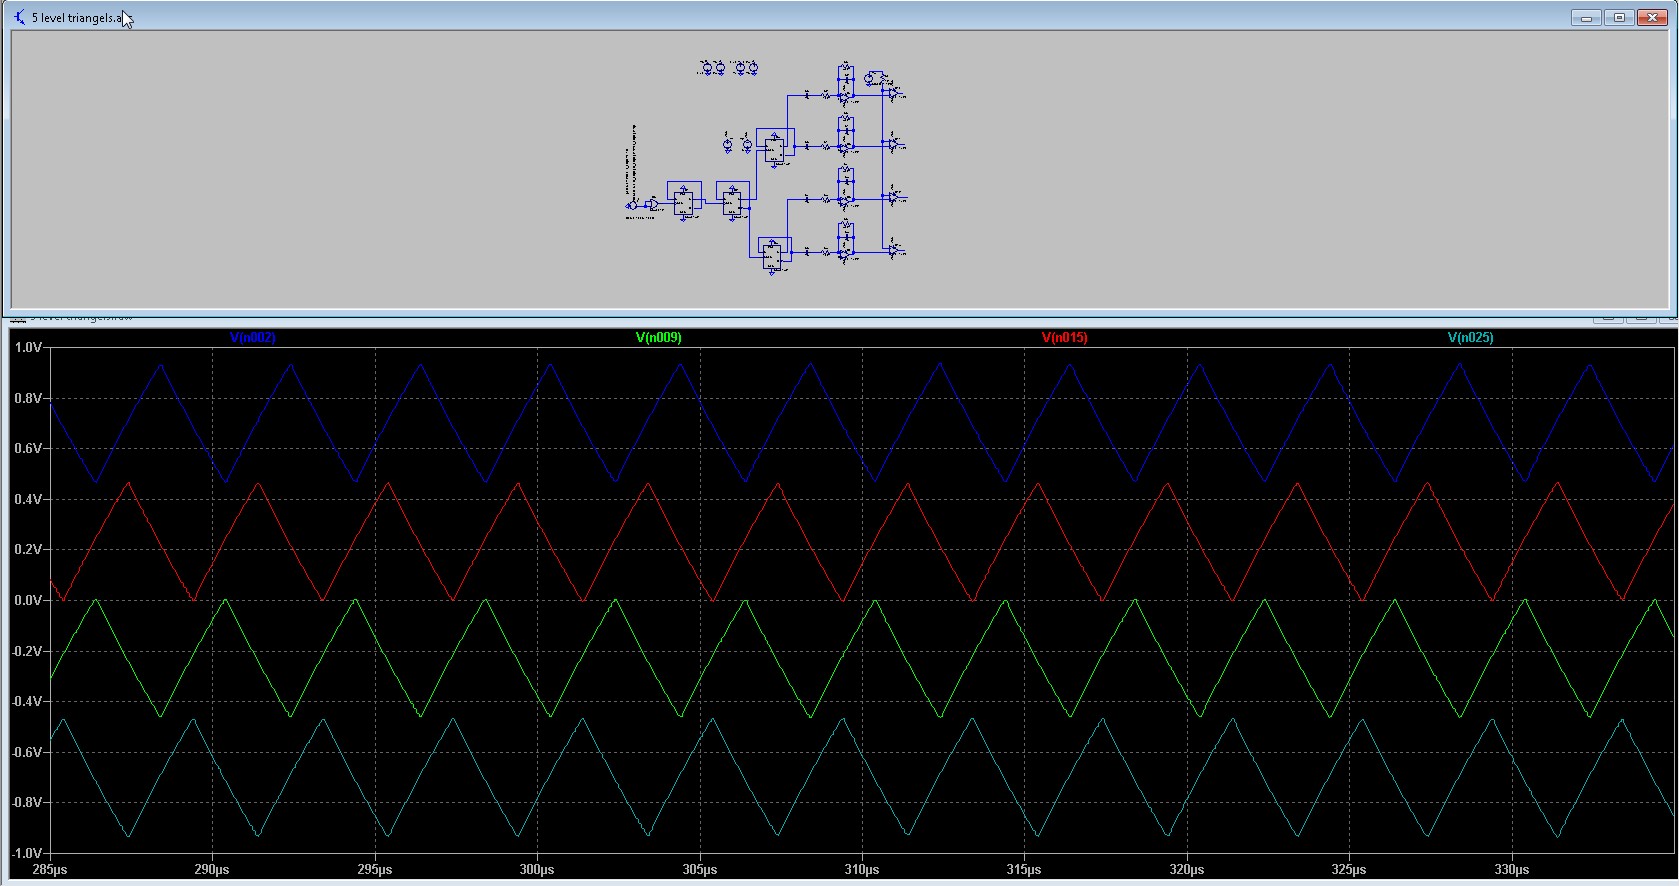Click the 1.0V vertical axis label
This screenshot has width=1679, height=886.
(27, 348)
